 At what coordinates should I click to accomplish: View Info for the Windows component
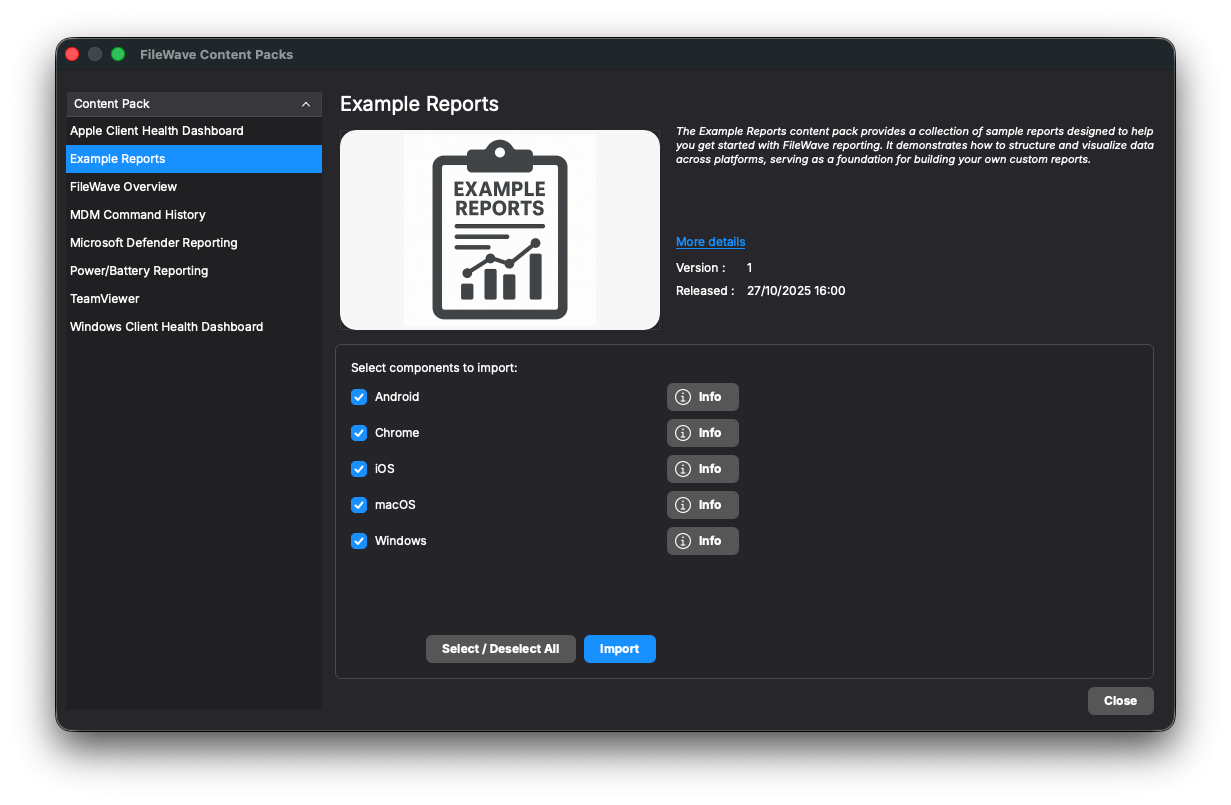[x=702, y=541]
